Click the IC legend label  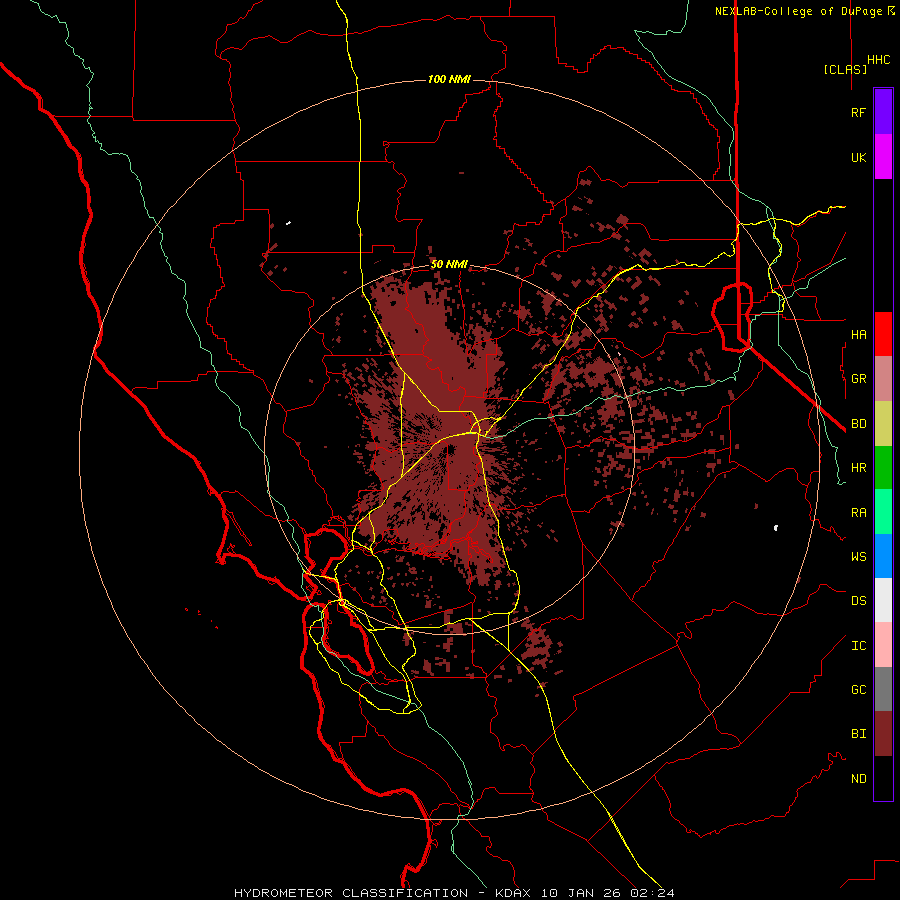tap(858, 646)
